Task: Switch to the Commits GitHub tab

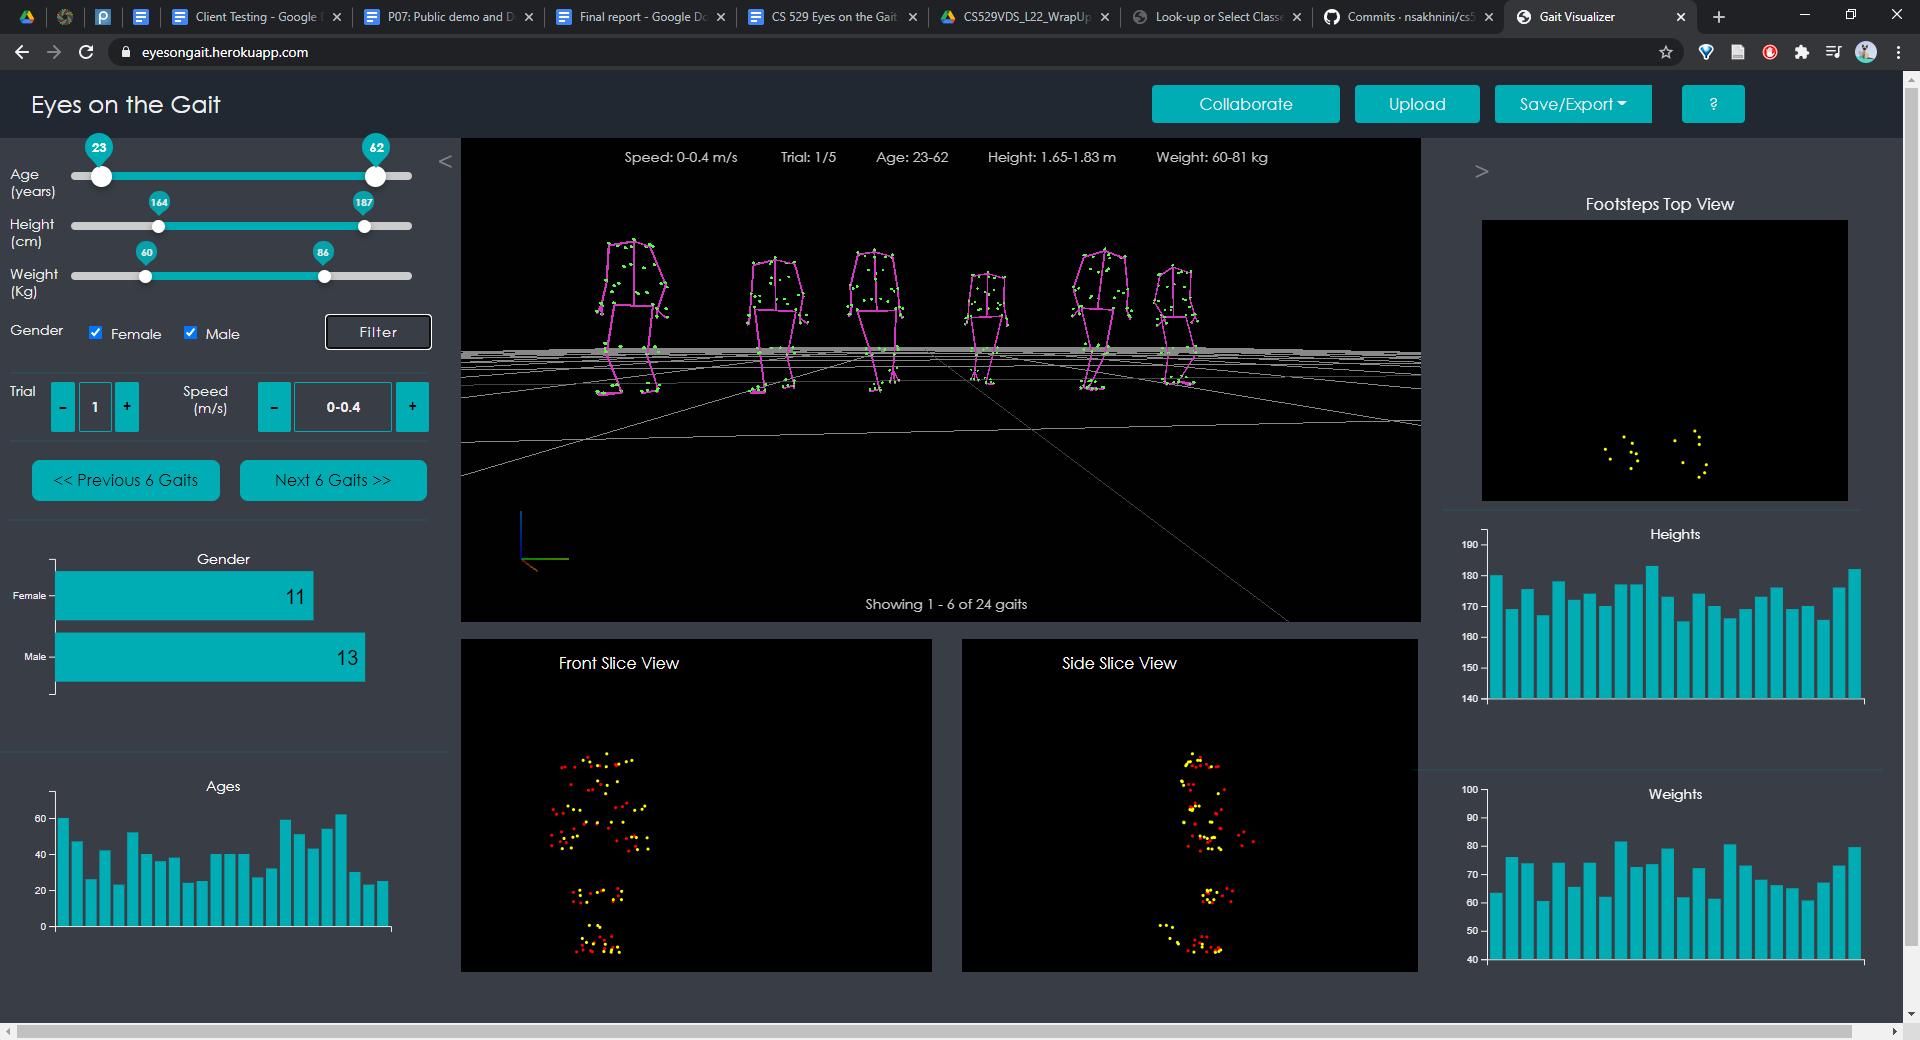Action: tap(1407, 17)
